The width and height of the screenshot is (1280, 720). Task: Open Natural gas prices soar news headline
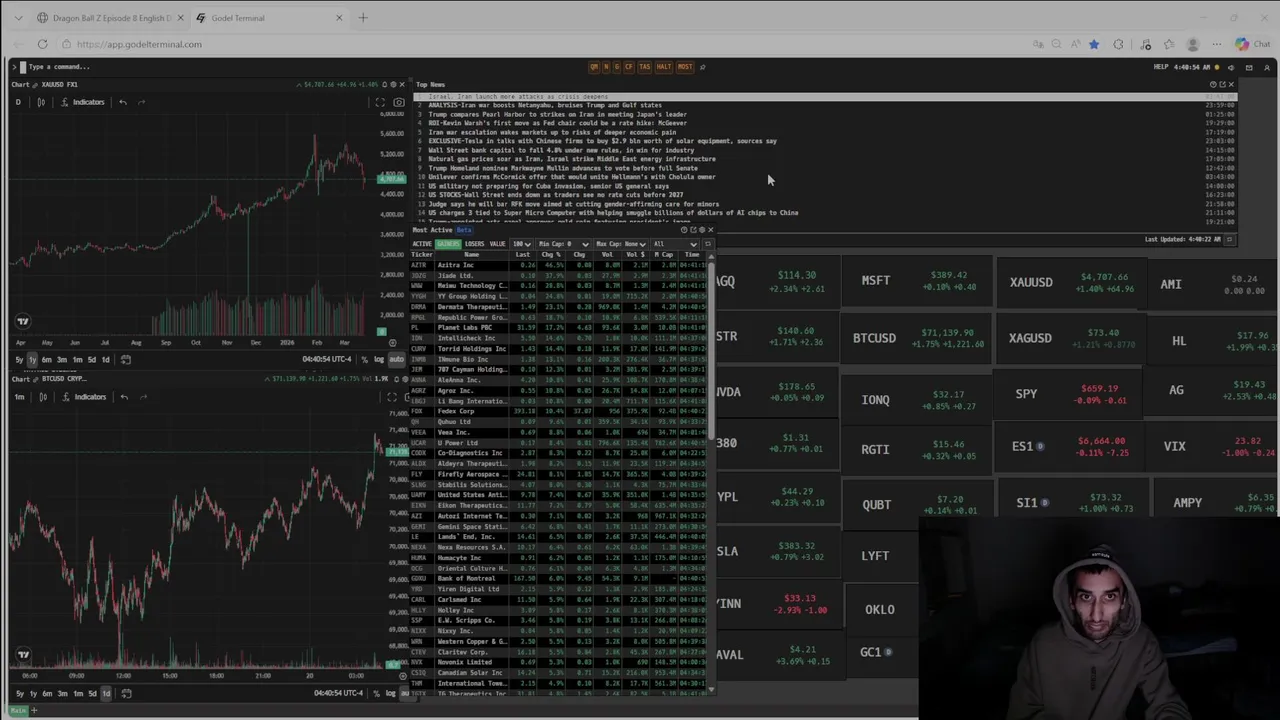[x=572, y=159]
